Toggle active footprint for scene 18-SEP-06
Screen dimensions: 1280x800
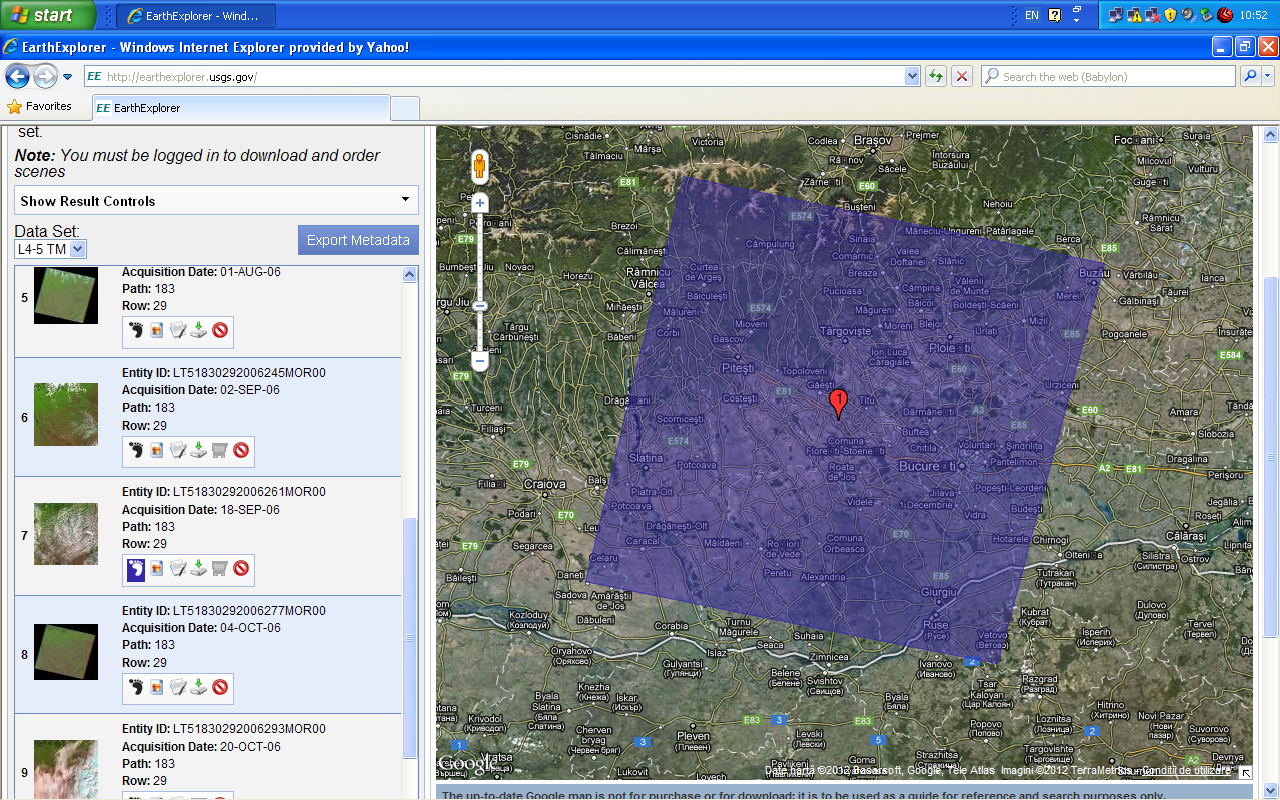pos(136,569)
